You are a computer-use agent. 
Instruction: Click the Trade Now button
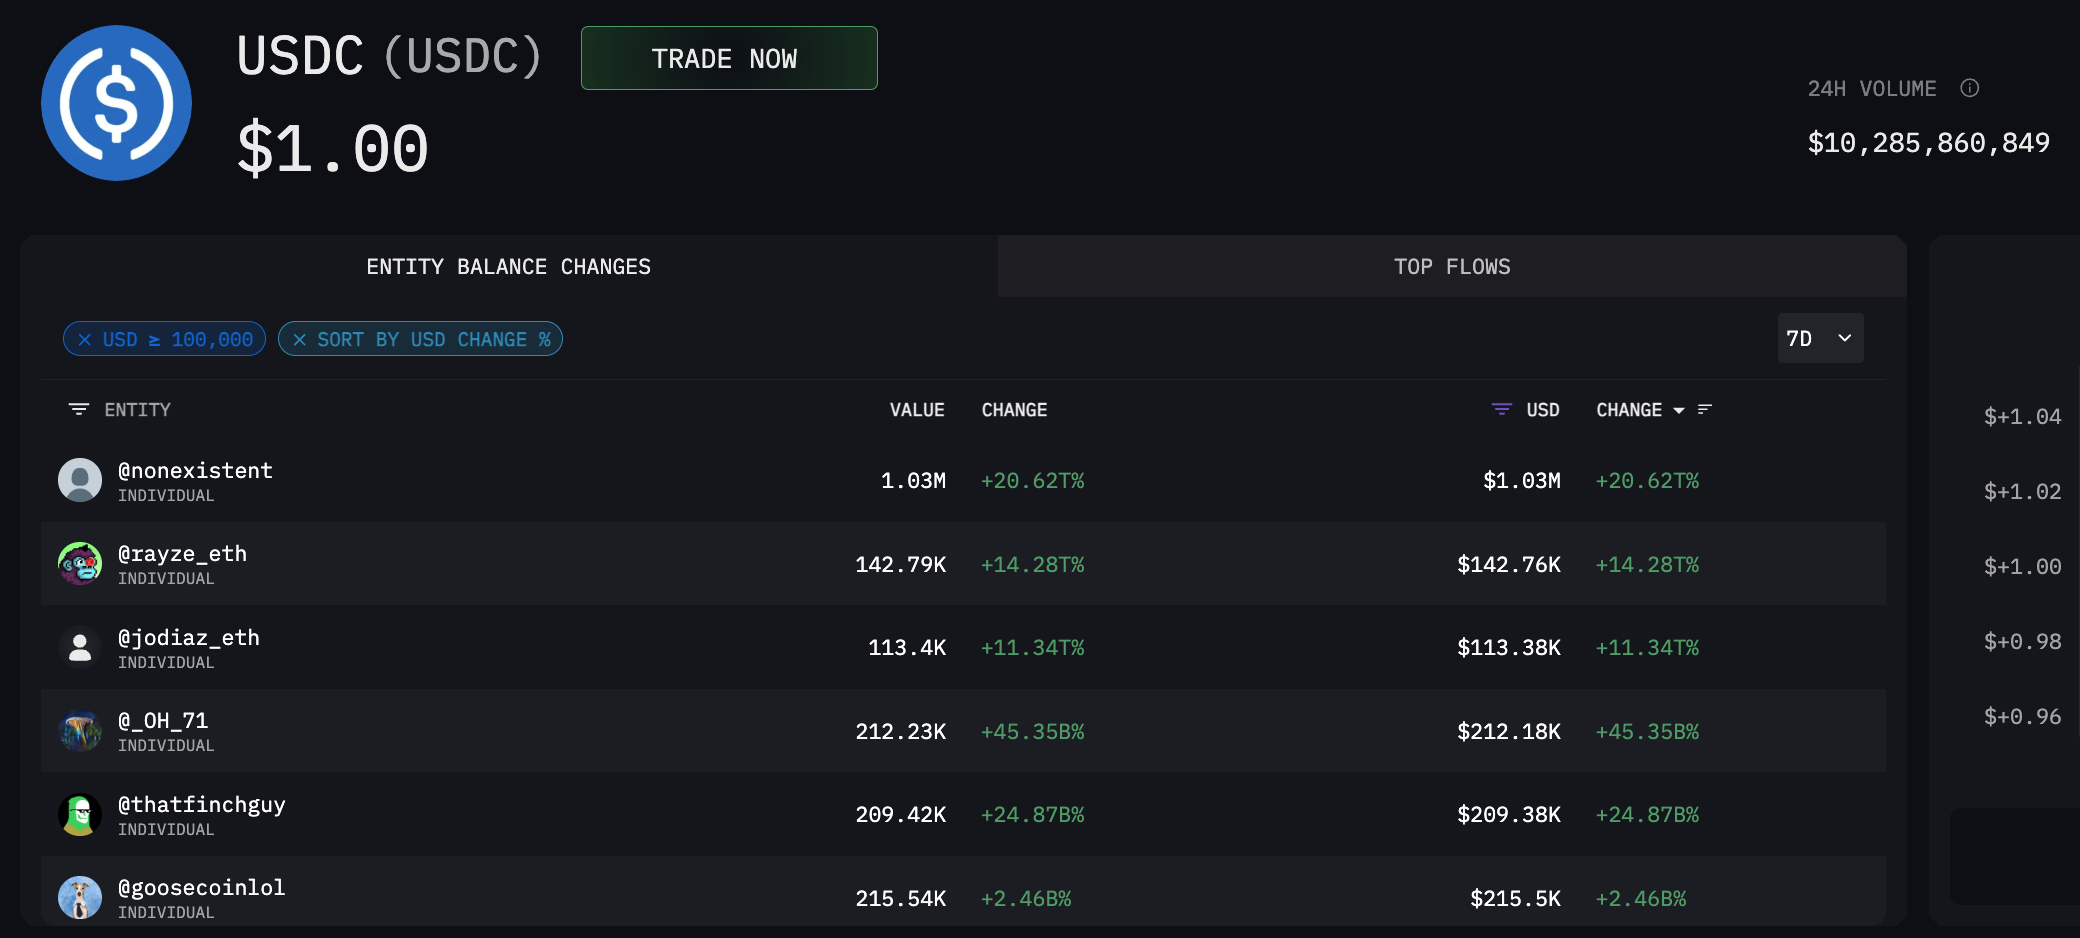click(x=729, y=58)
